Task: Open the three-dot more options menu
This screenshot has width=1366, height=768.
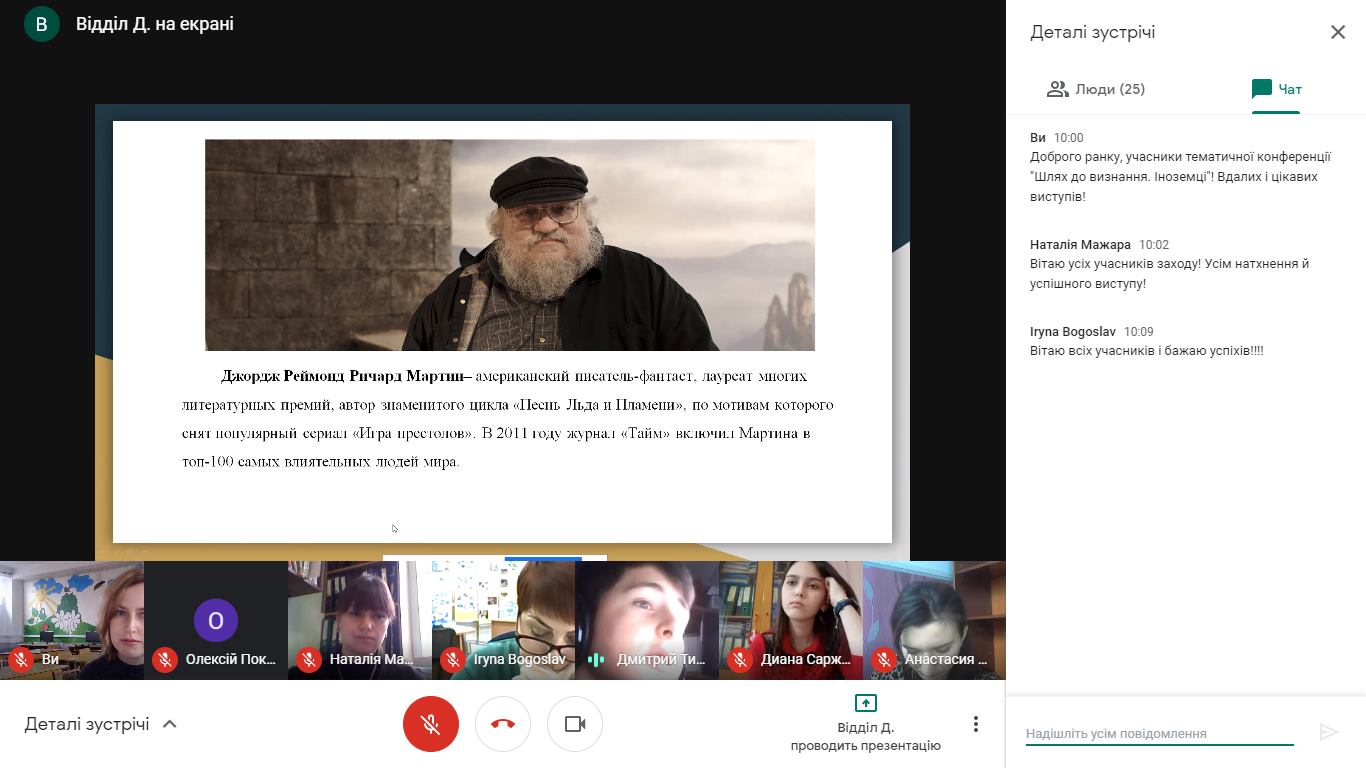Action: tap(975, 724)
